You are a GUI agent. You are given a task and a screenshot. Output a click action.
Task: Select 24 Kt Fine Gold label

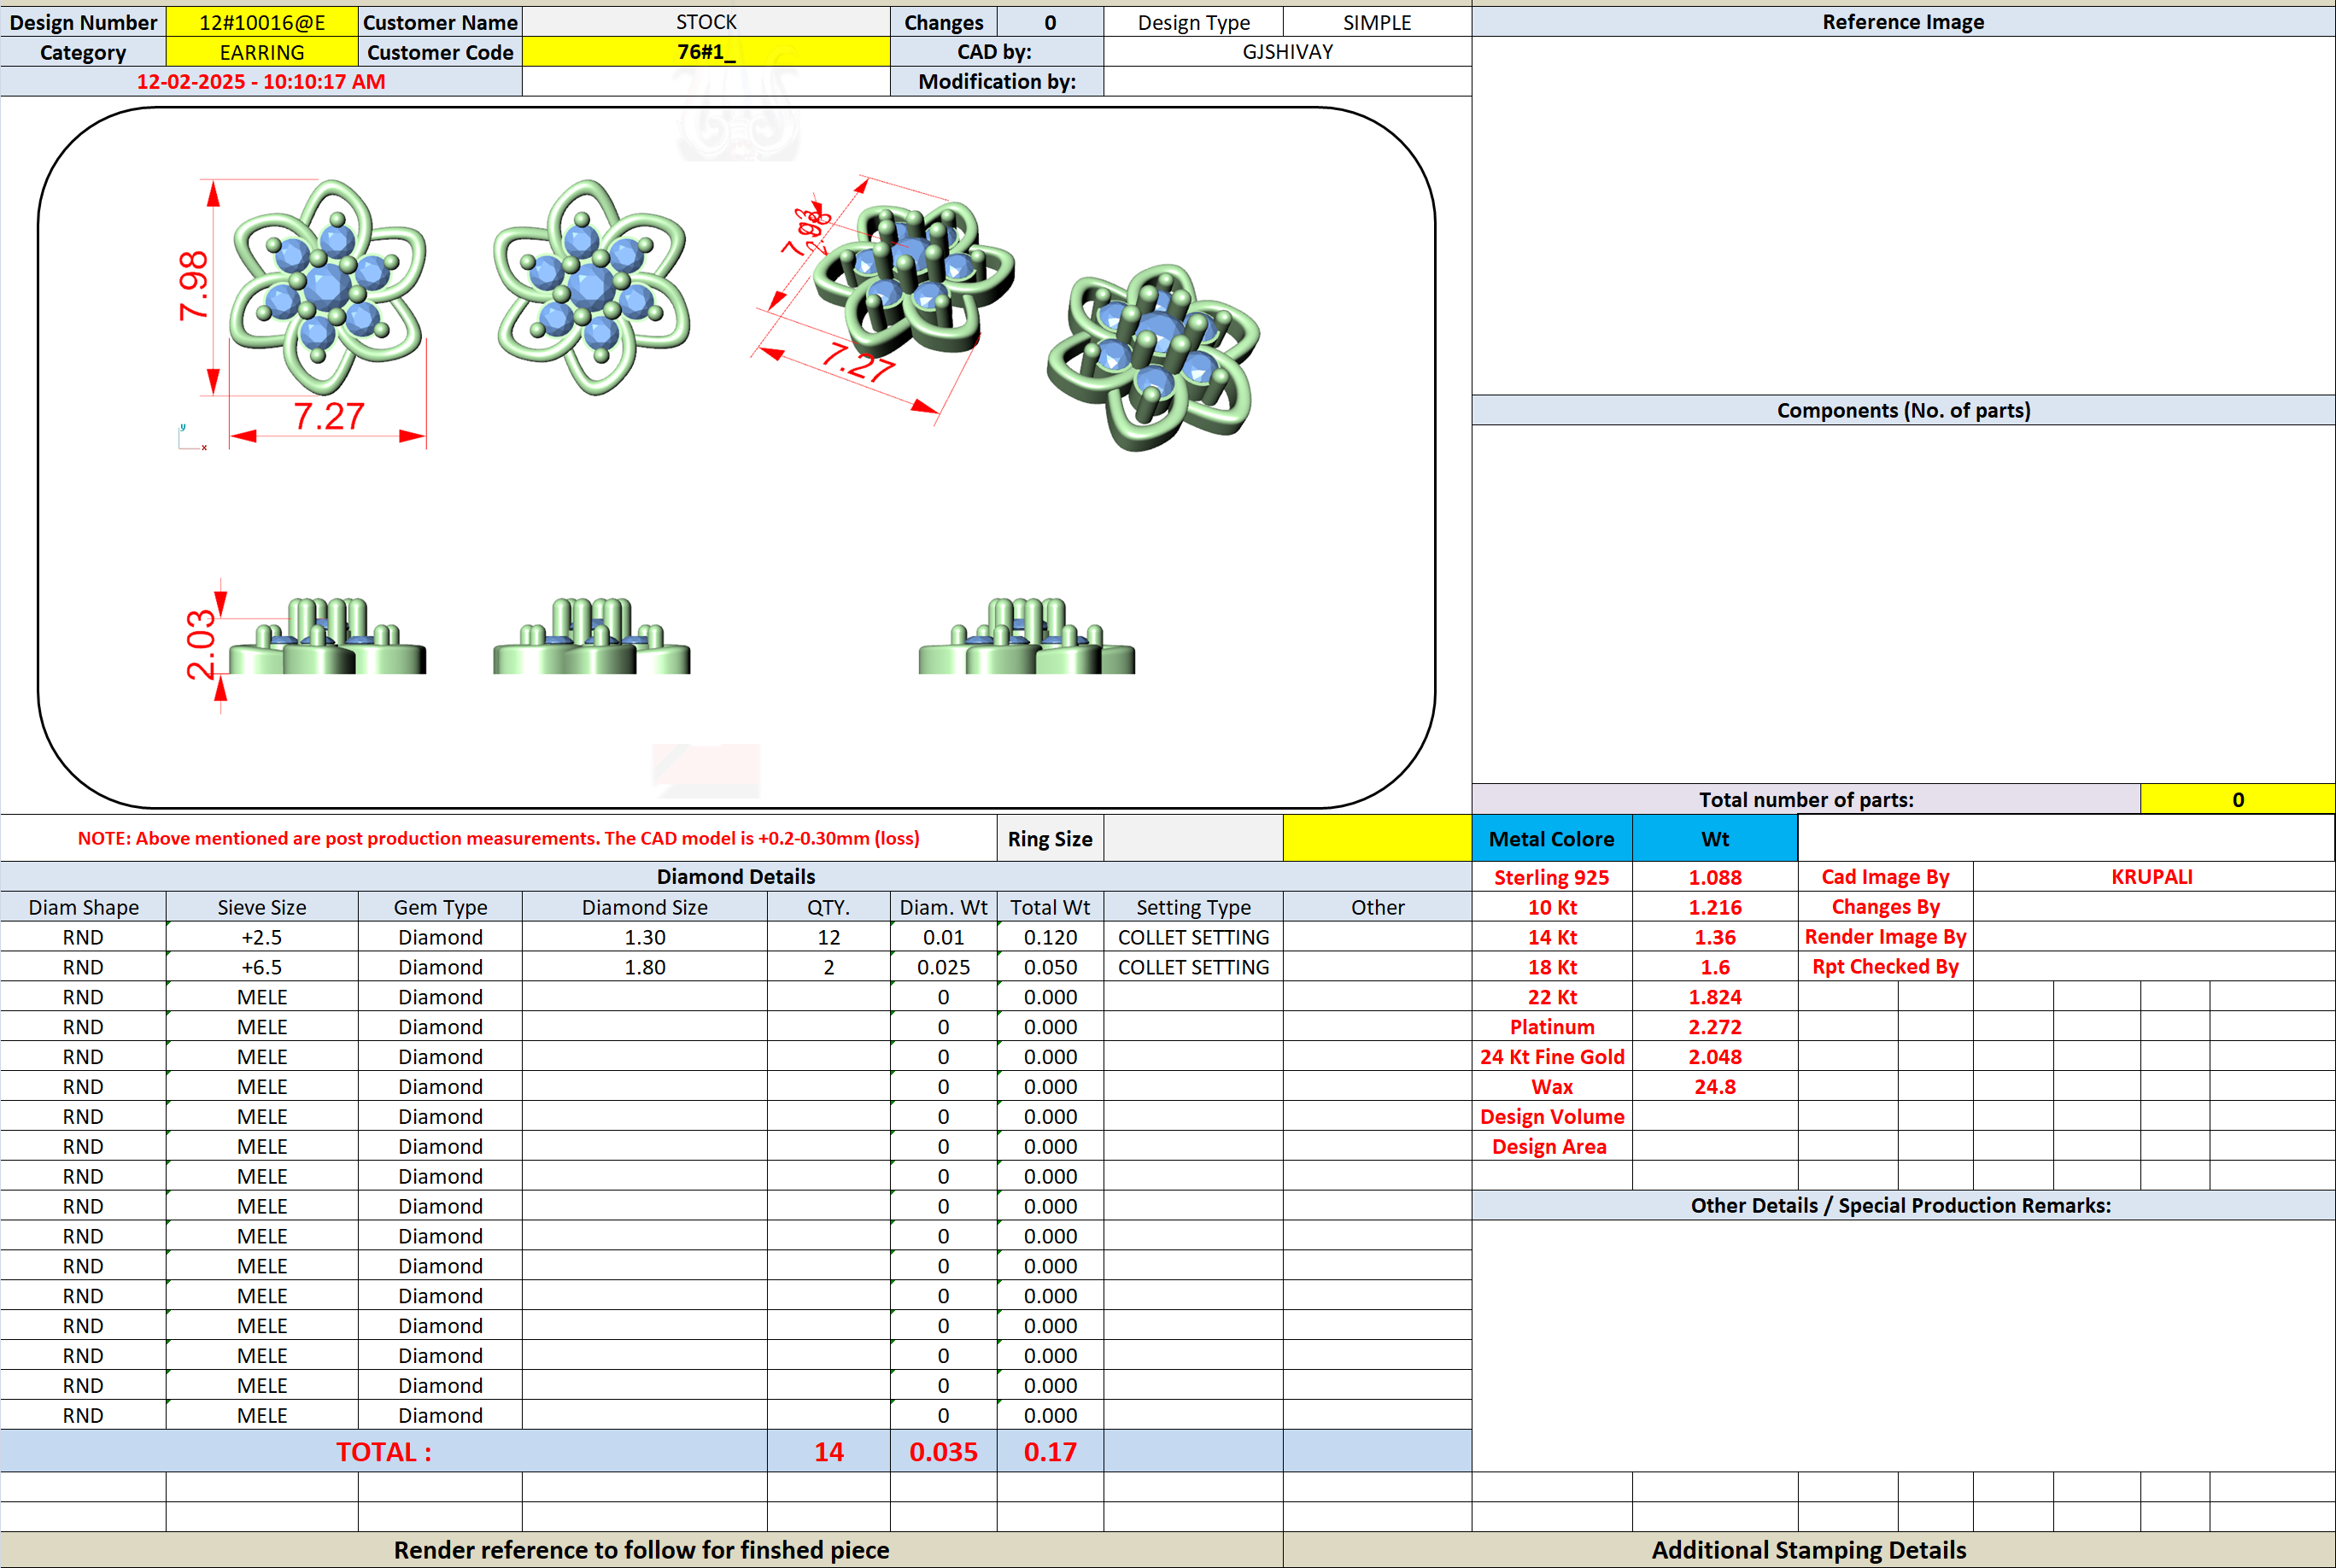click(x=1551, y=1057)
